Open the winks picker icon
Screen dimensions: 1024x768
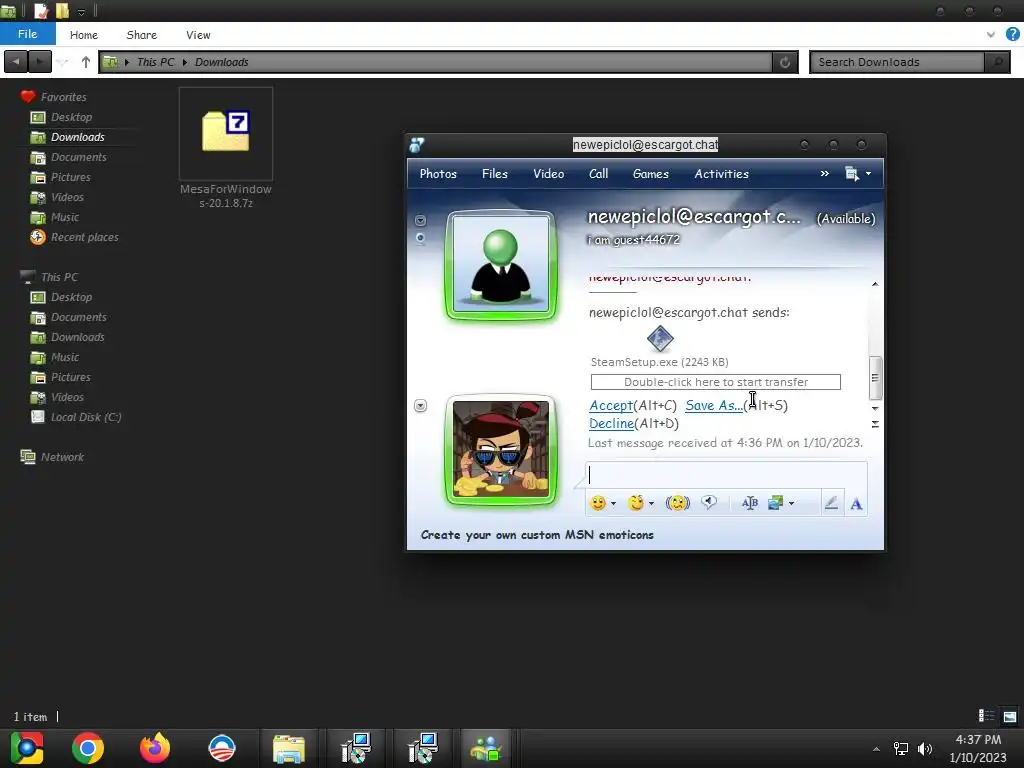tap(635, 503)
